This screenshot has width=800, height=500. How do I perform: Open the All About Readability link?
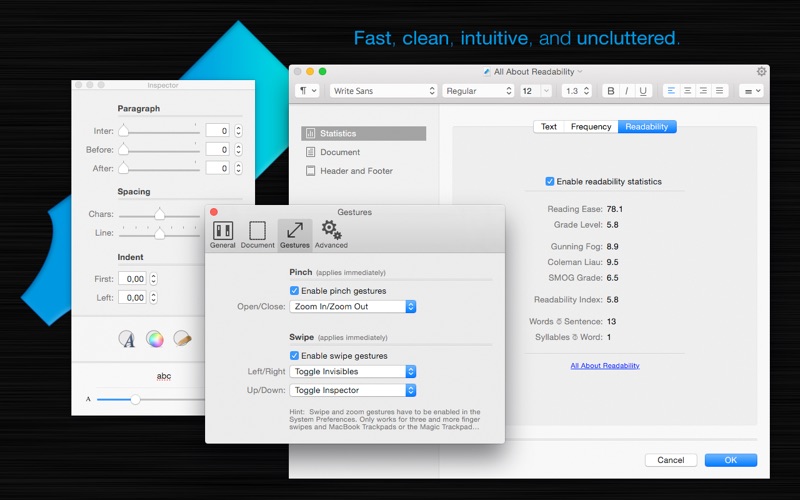point(605,366)
